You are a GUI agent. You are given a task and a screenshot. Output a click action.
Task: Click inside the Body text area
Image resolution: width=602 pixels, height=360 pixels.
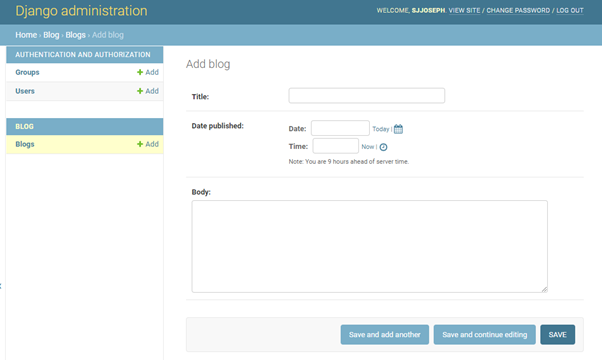pos(370,246)
